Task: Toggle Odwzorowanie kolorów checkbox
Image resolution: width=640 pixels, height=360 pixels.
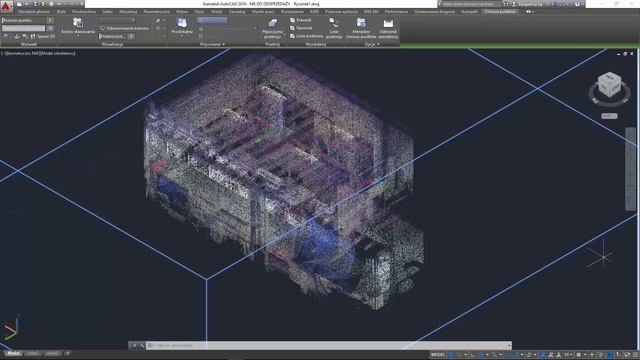Action: click(x=103, y=28)
